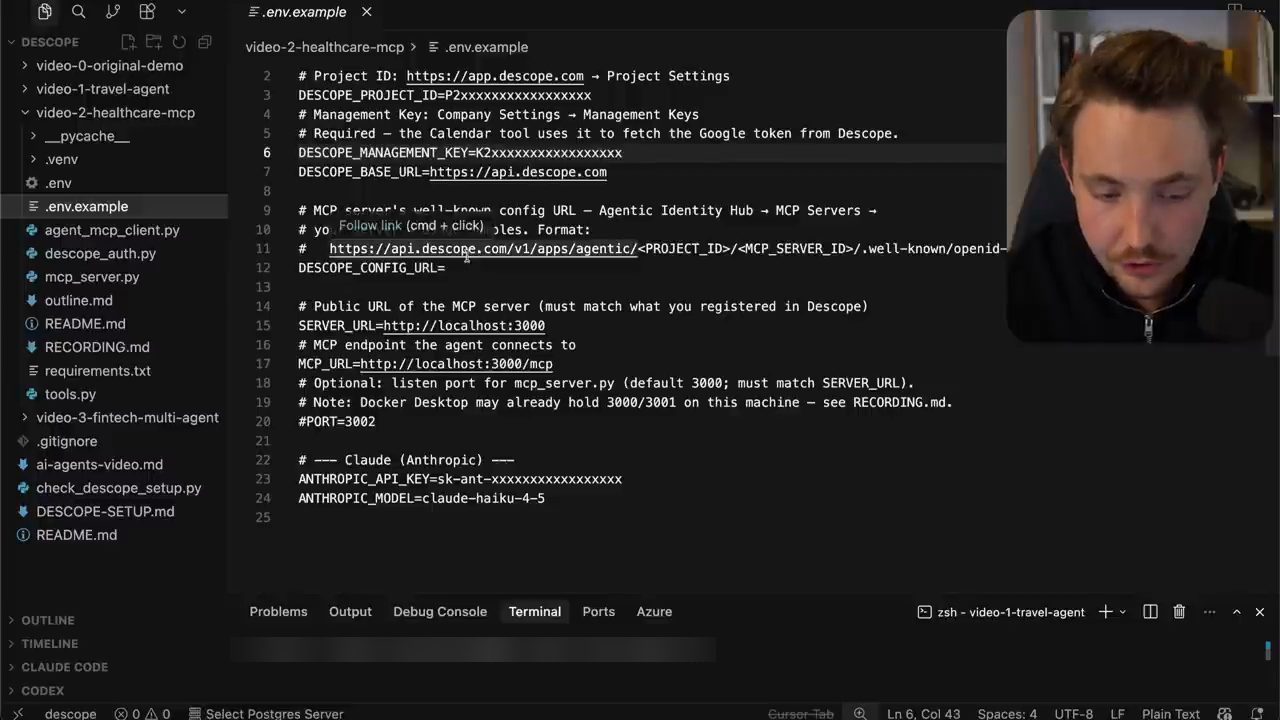The image size is (1280, 720).
Task: Open the new terminal launch profile dropdown
Action: pyautogui.click(x=1122, y=612)
